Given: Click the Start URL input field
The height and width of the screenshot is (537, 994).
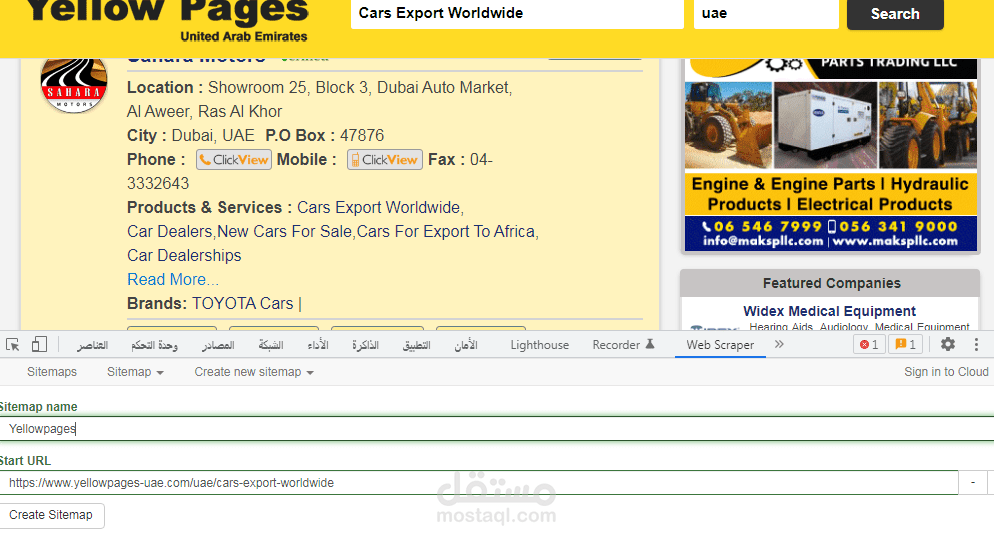Looking at the screenshot, I should pos(479,483).
